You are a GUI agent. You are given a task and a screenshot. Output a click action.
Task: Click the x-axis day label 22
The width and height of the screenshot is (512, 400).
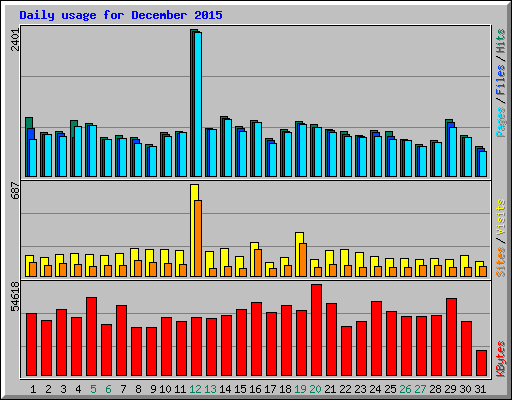click(345, 389)
